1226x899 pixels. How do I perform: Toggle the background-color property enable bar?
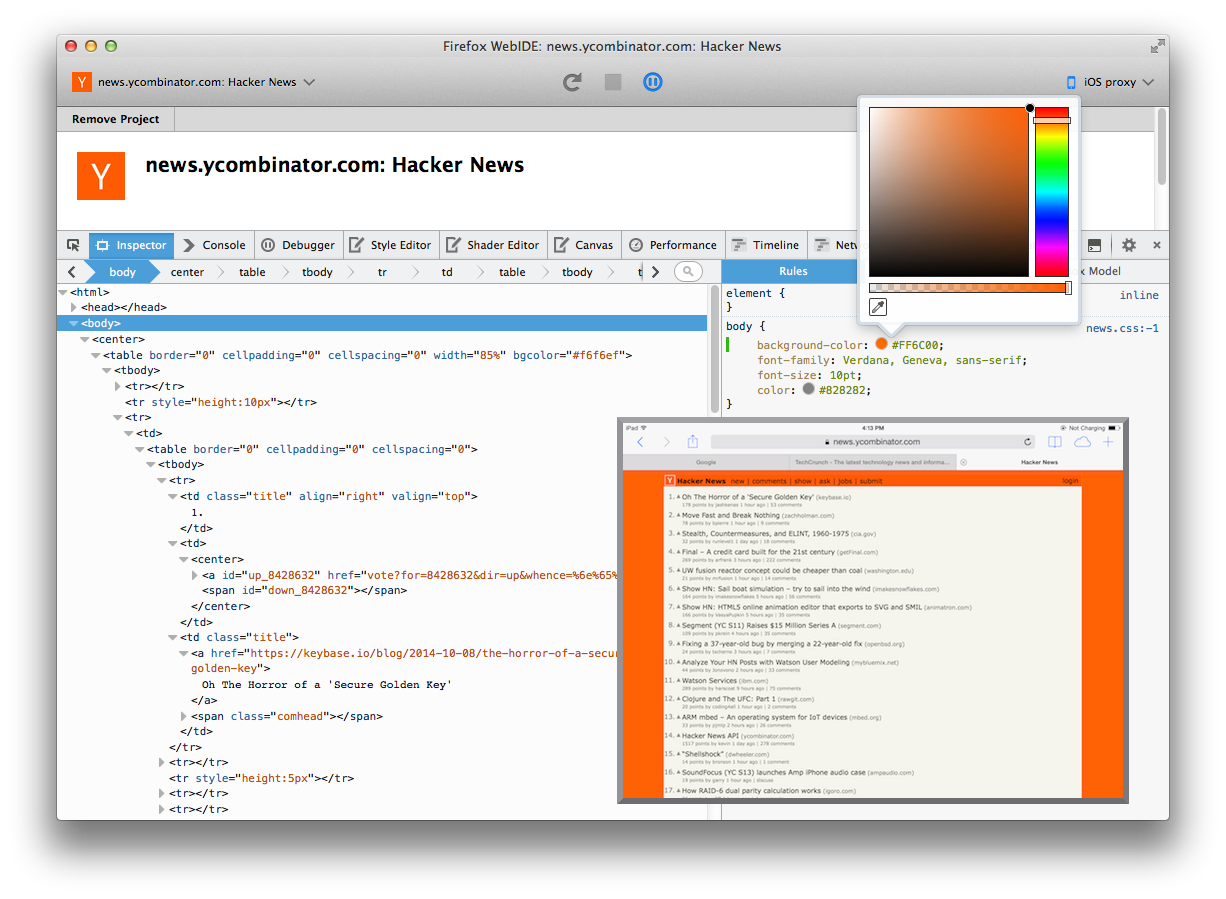[x=728, y=345]
